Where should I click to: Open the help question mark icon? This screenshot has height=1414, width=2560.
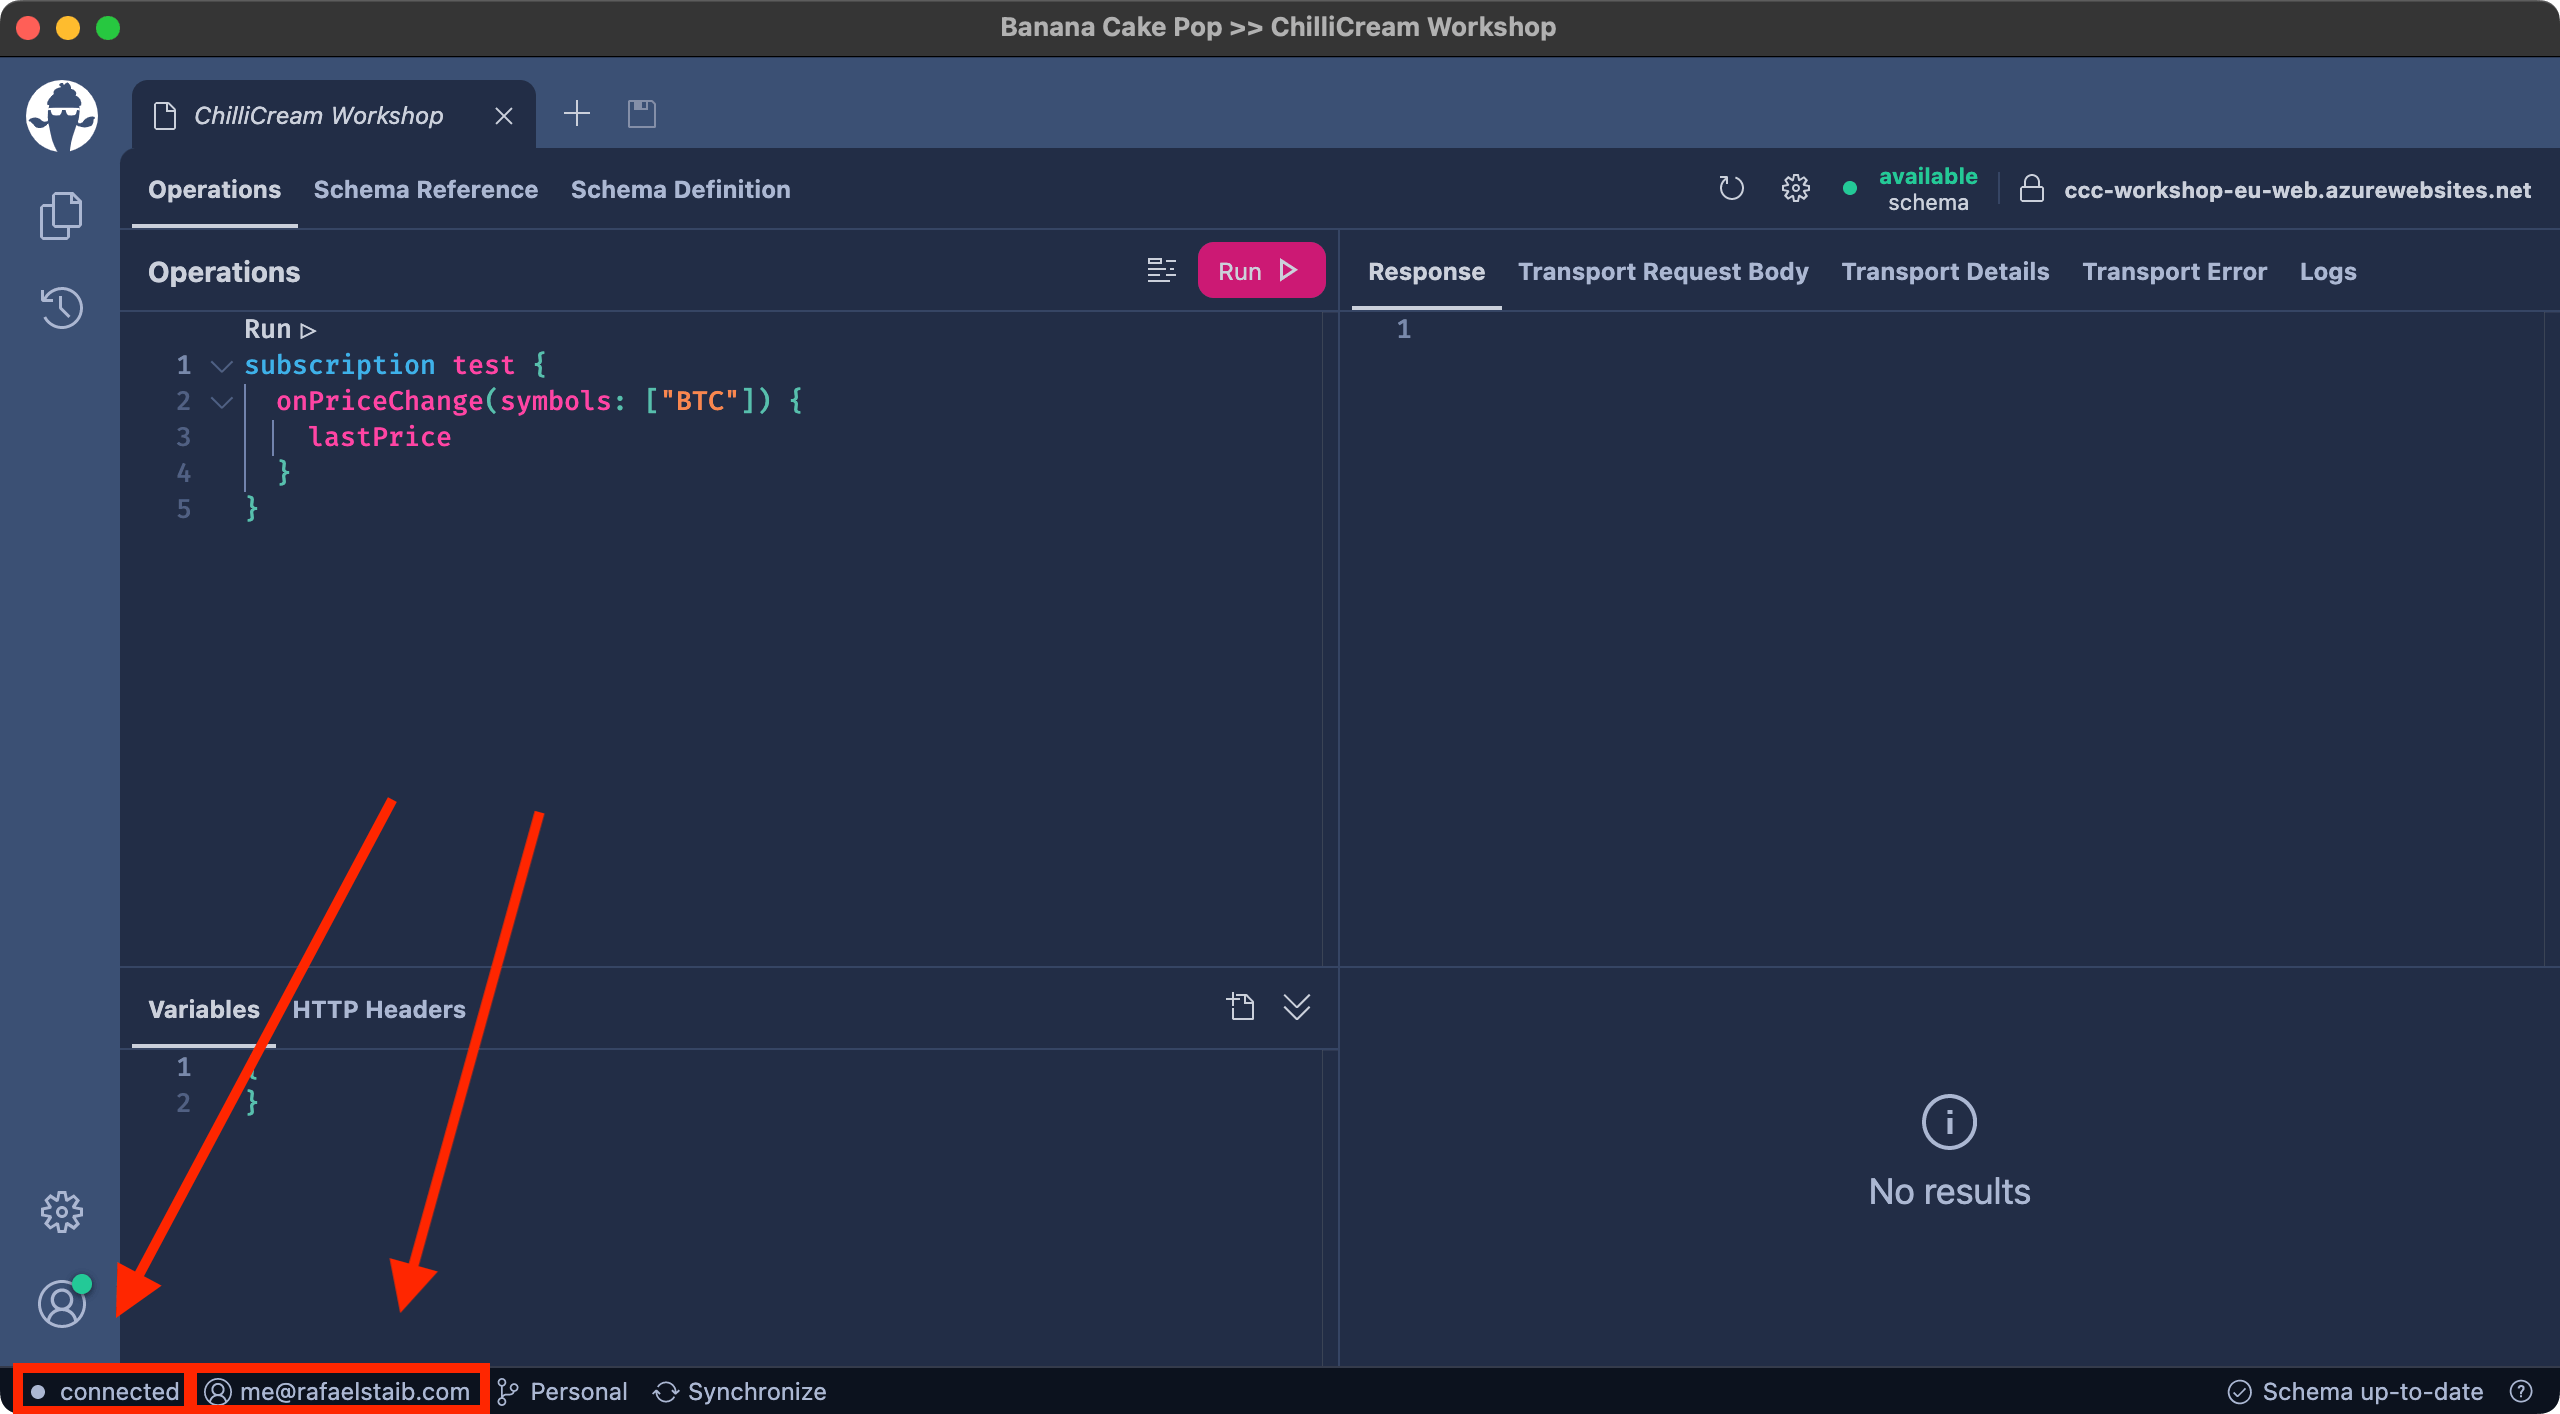click(2521, 1391)
